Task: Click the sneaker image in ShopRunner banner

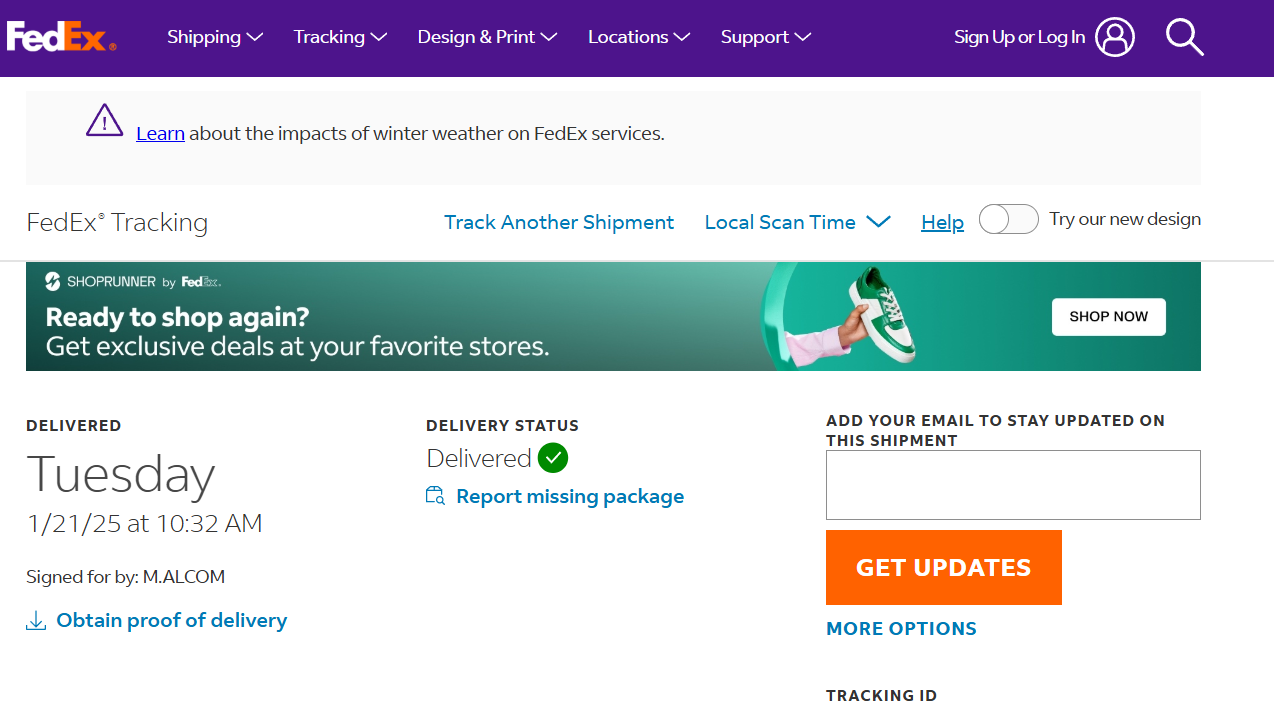Action: click(881, 315)
